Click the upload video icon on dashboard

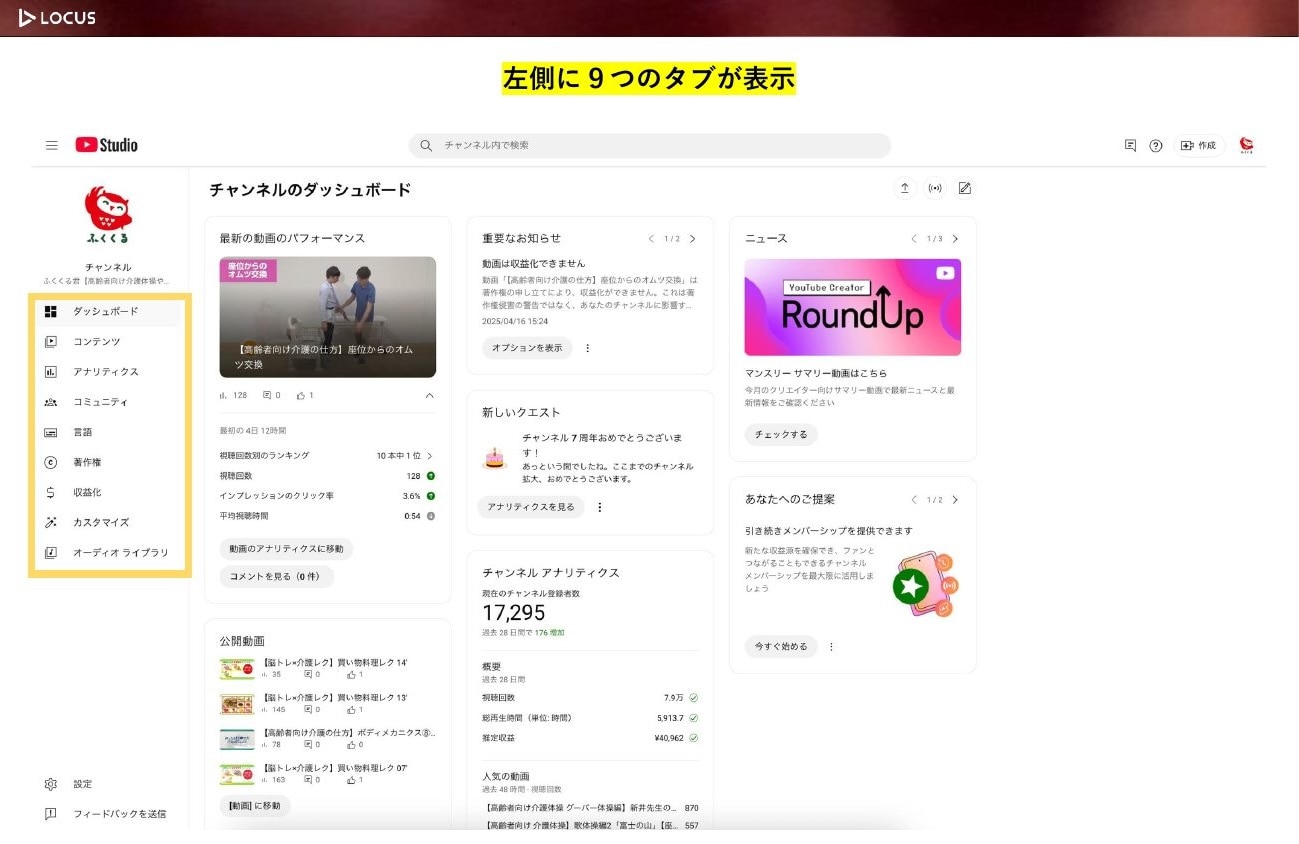904,188
